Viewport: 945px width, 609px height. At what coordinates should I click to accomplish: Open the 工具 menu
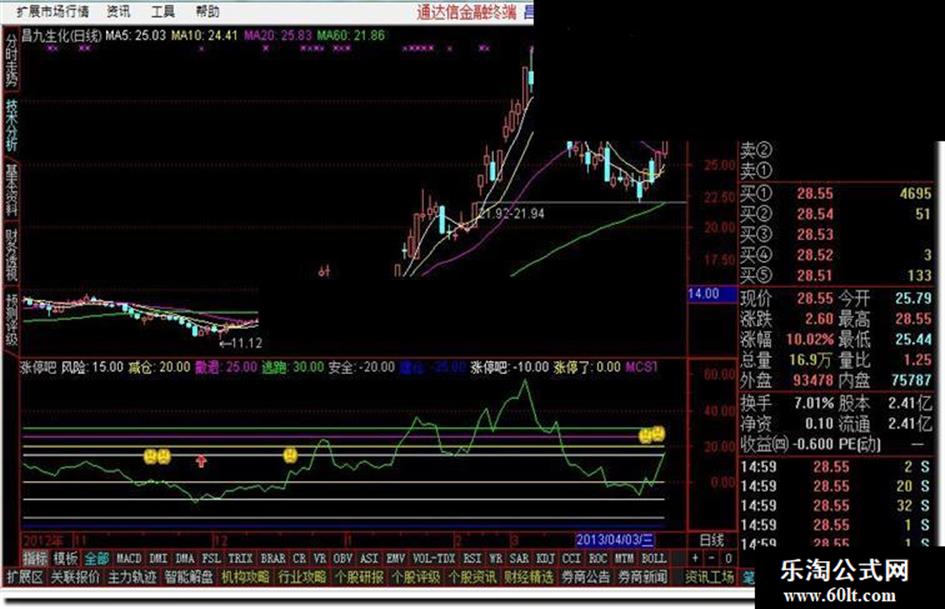[x=163, y=11]
